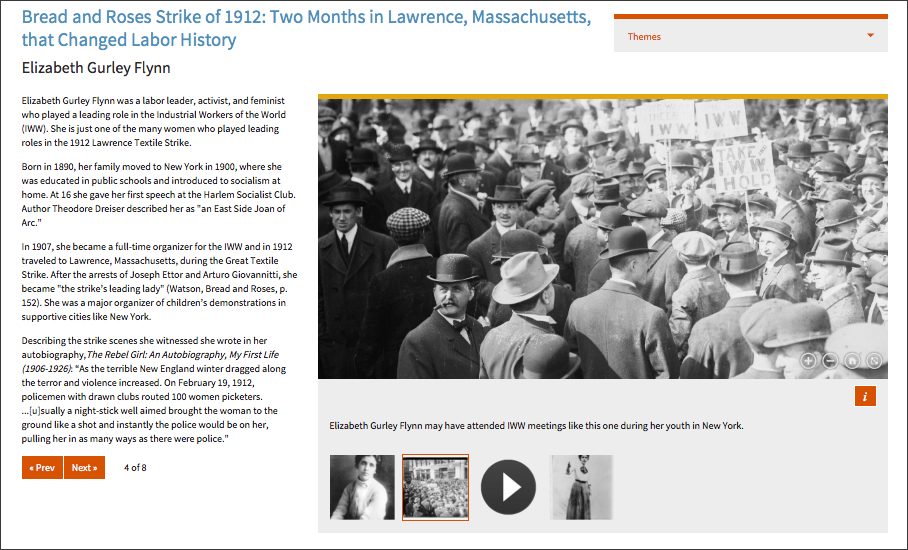
Task: Click the orange info icon
Action: (x=866, y=396)
